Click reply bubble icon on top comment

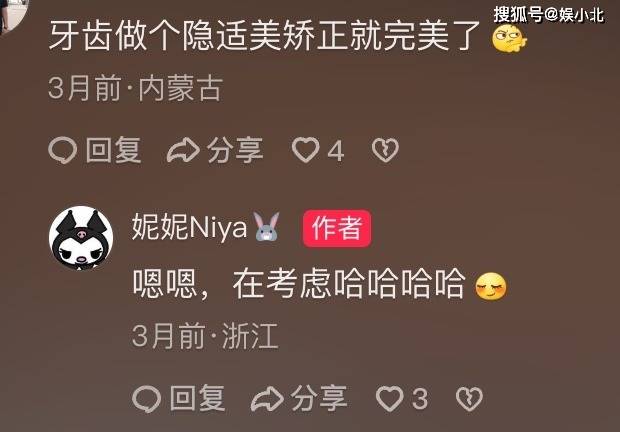[62, 150]
